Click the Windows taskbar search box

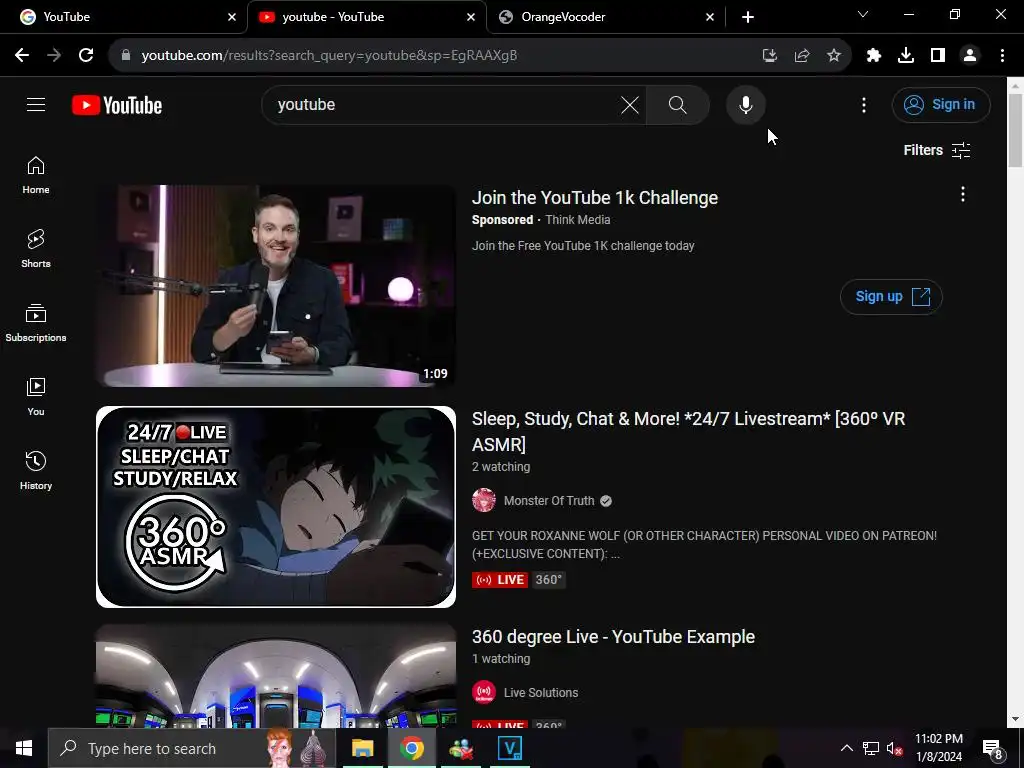coord(191,748)
